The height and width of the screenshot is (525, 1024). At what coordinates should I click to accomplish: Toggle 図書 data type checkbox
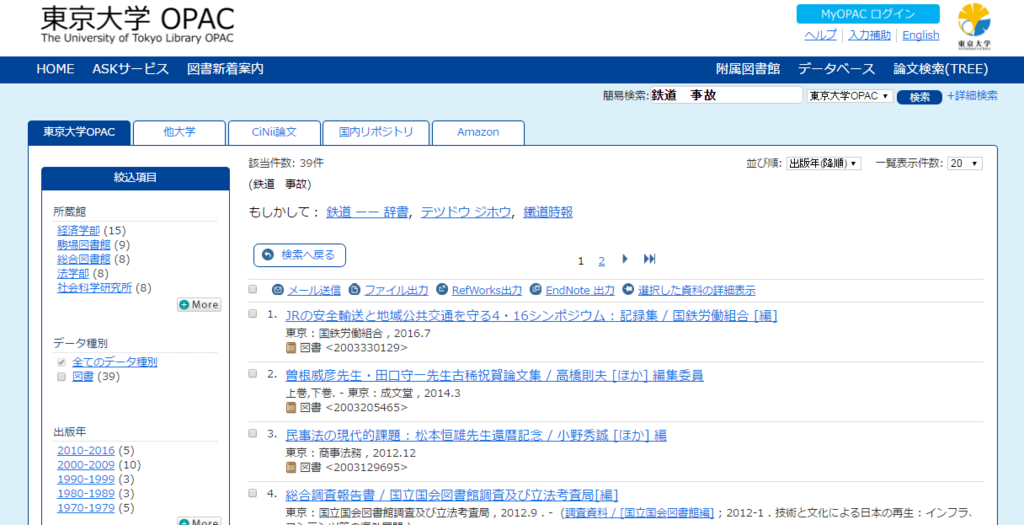point(61,377)
